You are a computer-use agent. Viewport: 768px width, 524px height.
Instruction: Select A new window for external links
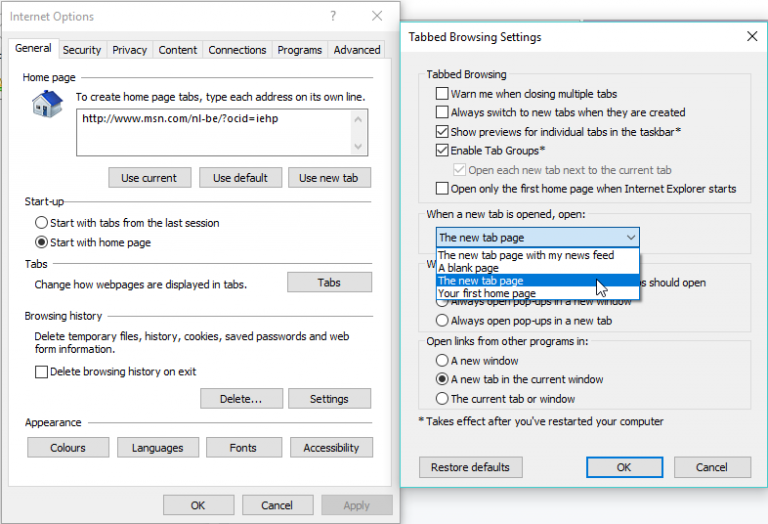click(x=442, y=360)
